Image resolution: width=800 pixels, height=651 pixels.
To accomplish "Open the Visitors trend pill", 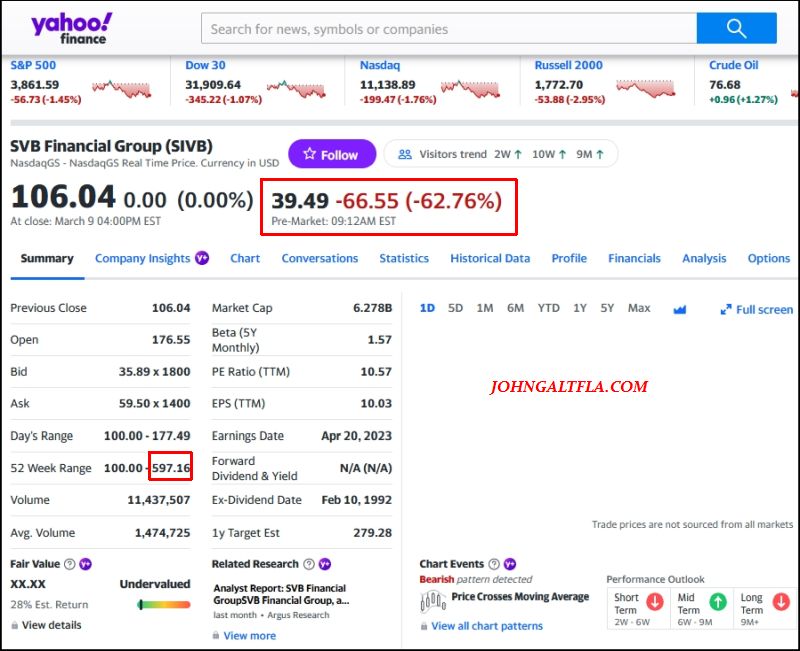I will (x=500, y=154).
